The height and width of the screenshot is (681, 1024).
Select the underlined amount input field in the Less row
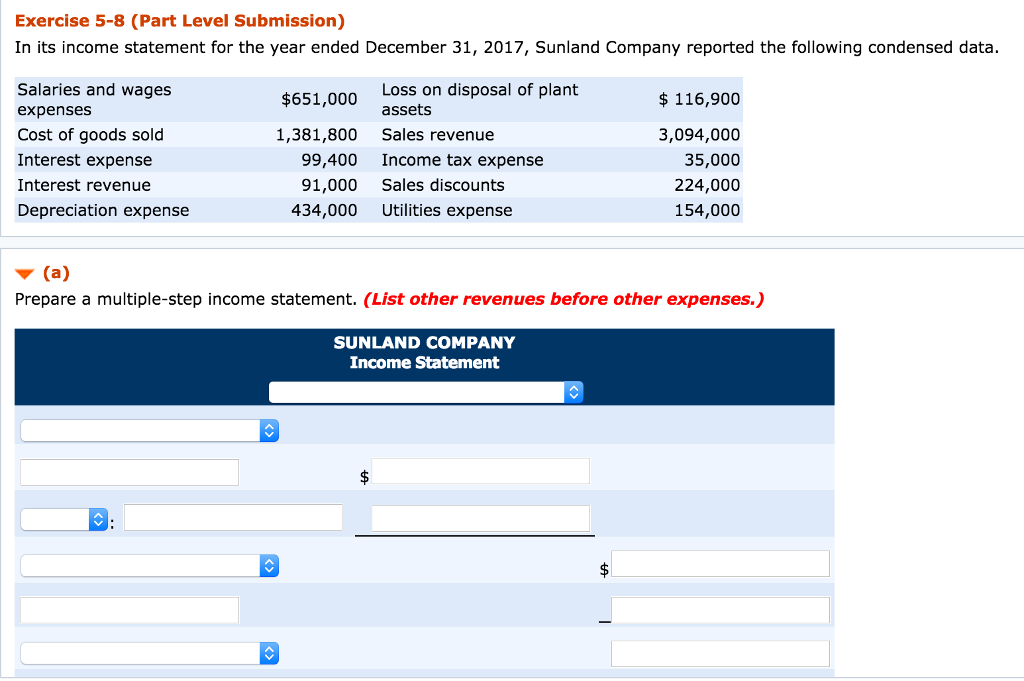478,518
